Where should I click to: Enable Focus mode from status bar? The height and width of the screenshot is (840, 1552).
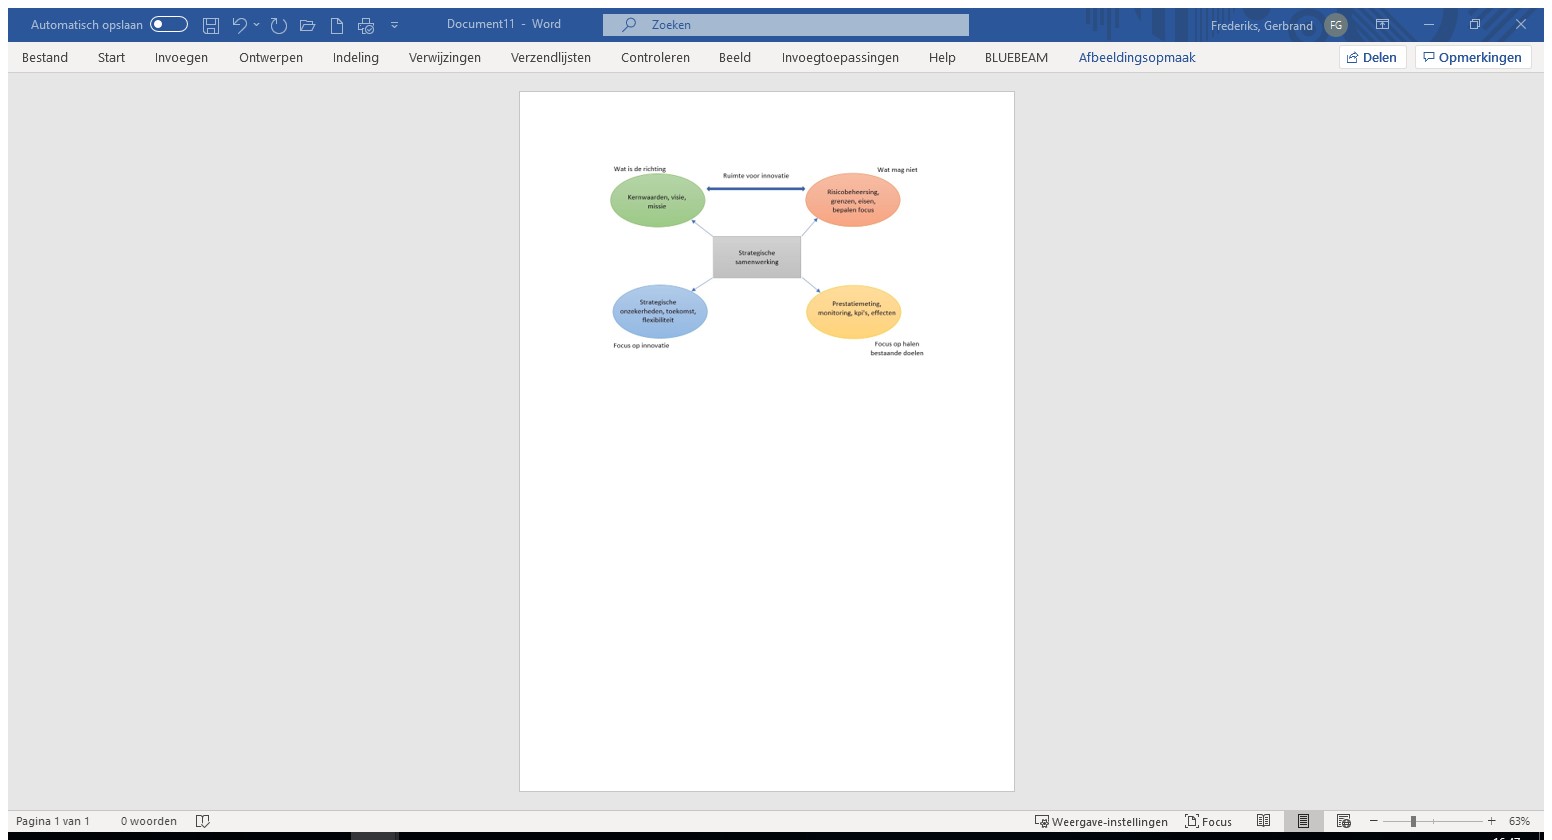coord(1208,821)
